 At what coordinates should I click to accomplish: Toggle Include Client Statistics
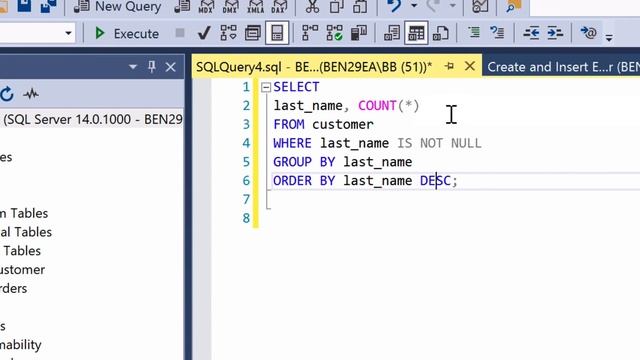click(359, 33)
